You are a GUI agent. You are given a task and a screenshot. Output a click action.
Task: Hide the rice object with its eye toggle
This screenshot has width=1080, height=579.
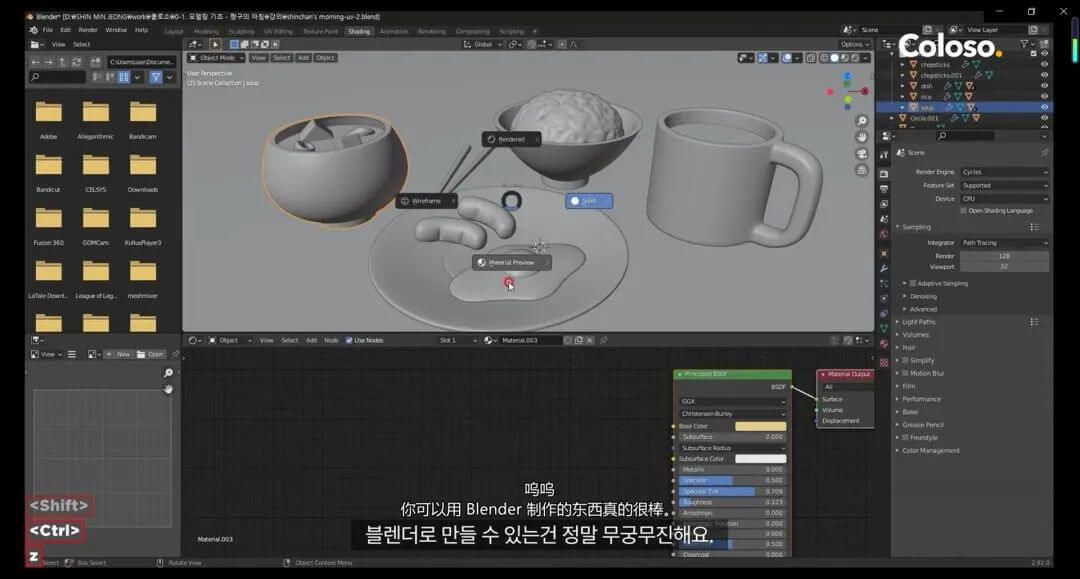[x=1044, y=96]
